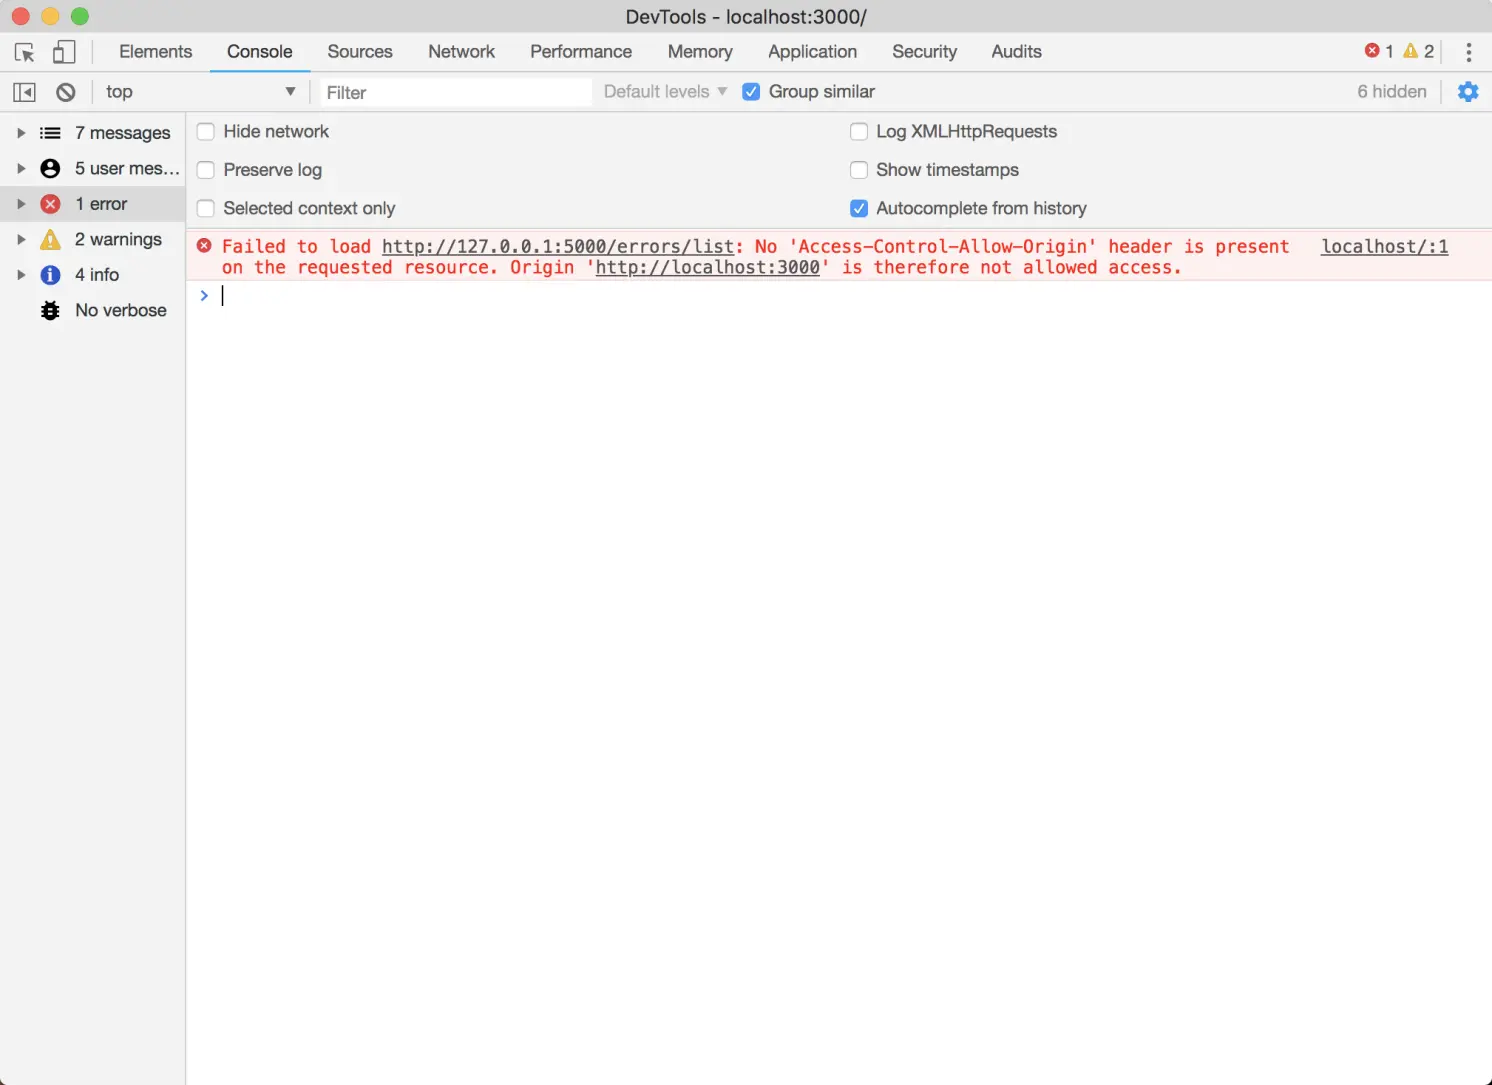This screenshot has height=1085, width=1492.
Task: Open the 127.0.0.1:5000/errors/list link
Action: [558, 246]
